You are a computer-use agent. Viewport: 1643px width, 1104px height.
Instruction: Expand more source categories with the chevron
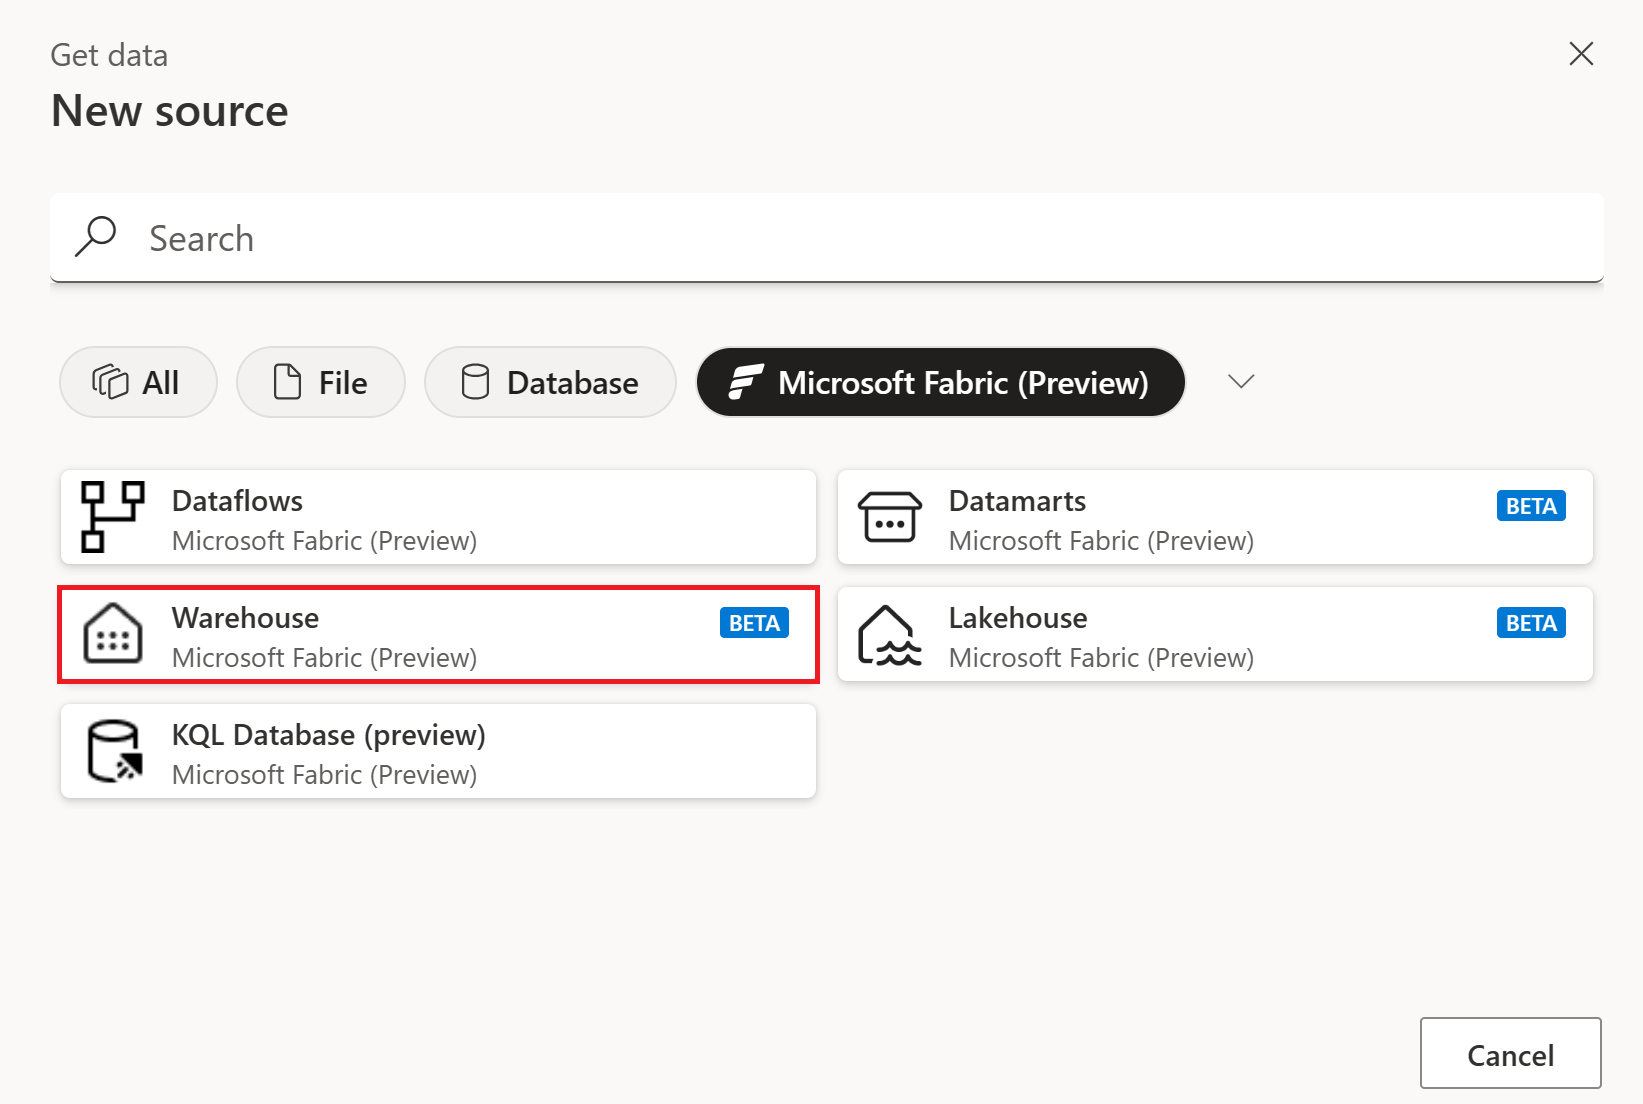click(x=1240, y=382)
